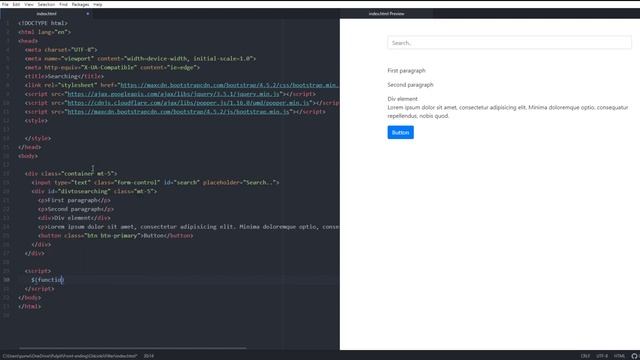Screen dimensions: 640x360
Task: Open the Edit menu
Action: 16,4
